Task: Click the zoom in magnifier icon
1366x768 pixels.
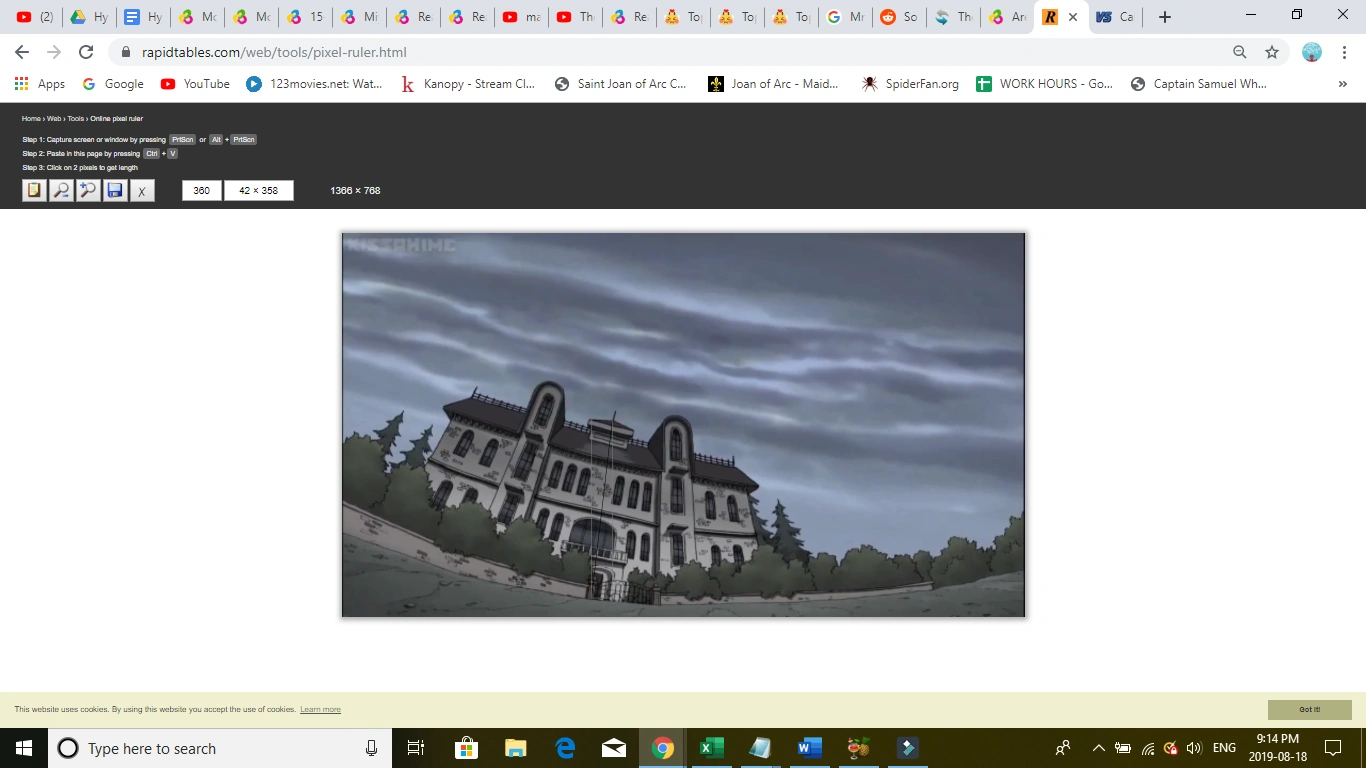Action: pos(89,190)
